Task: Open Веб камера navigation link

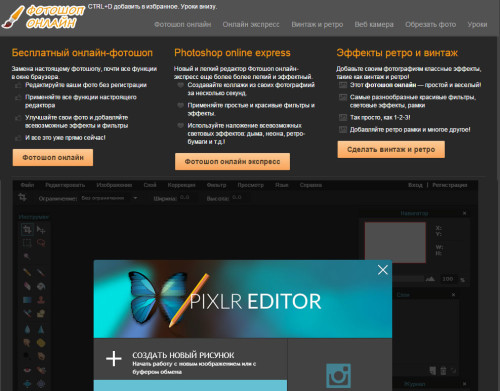Action: click(374, 24)
